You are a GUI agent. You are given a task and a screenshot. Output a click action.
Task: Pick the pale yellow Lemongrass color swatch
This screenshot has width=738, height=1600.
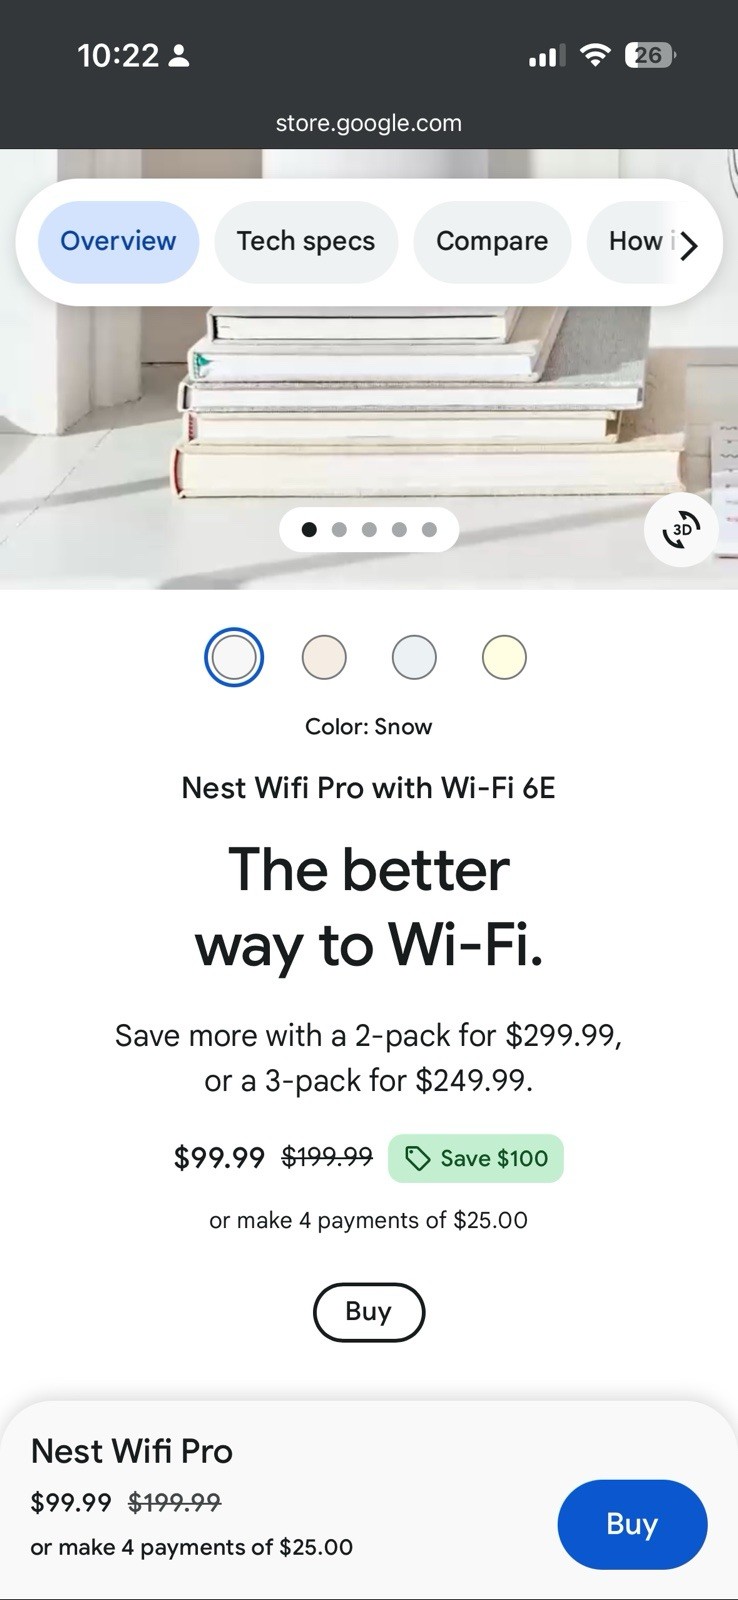point(504,657)
